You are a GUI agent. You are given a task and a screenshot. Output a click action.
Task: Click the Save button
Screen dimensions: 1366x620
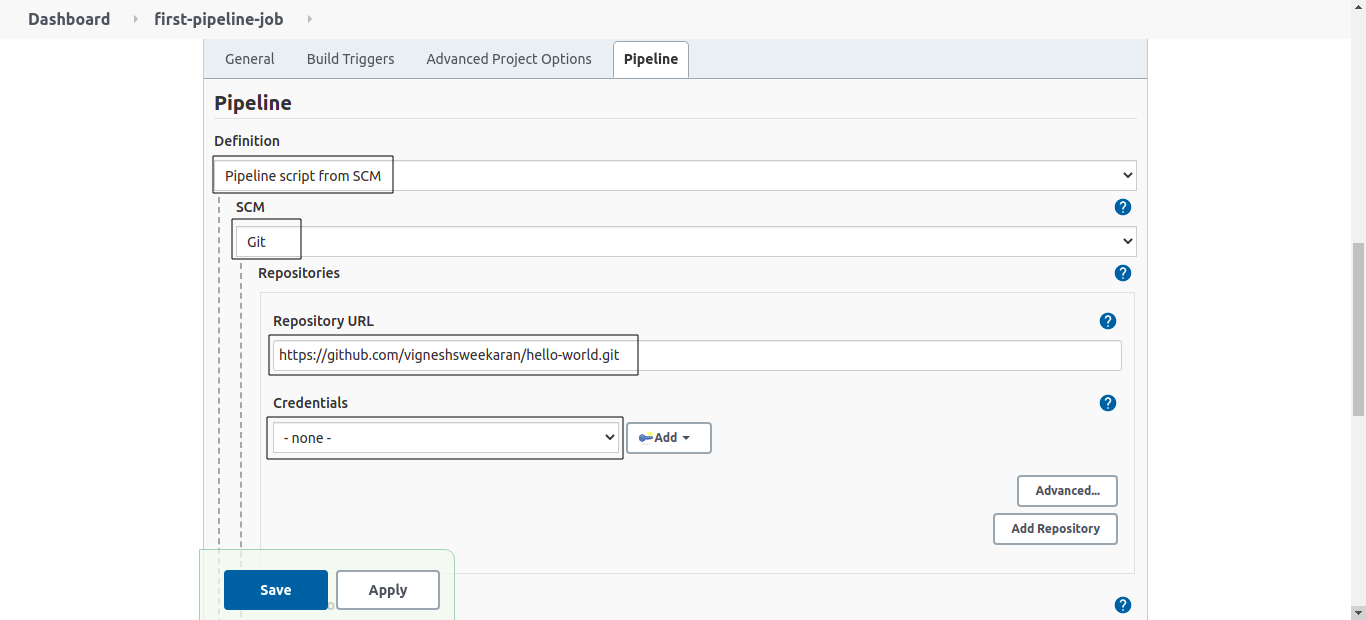[276, 590]
